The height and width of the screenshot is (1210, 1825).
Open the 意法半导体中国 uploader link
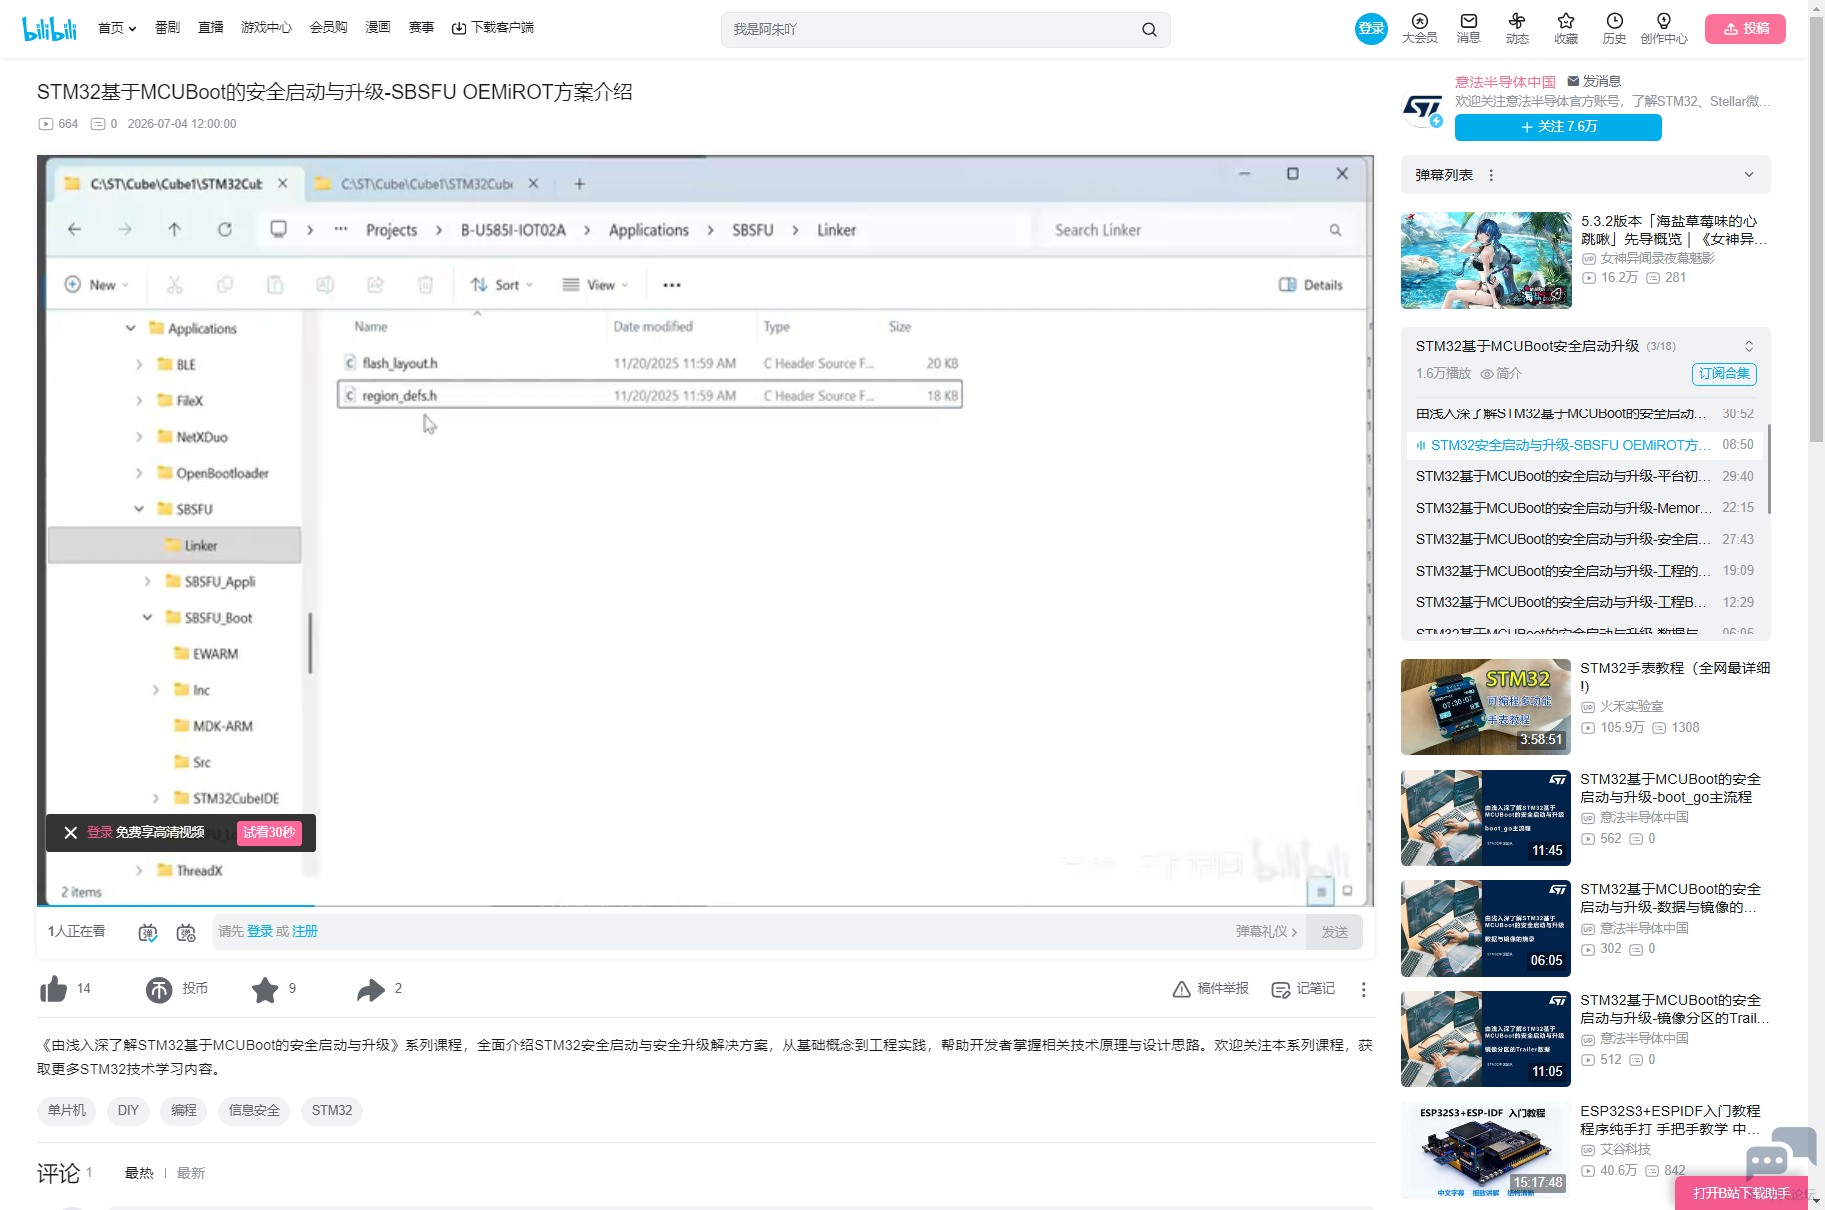pyautogui.click(x=1505, y=82)
